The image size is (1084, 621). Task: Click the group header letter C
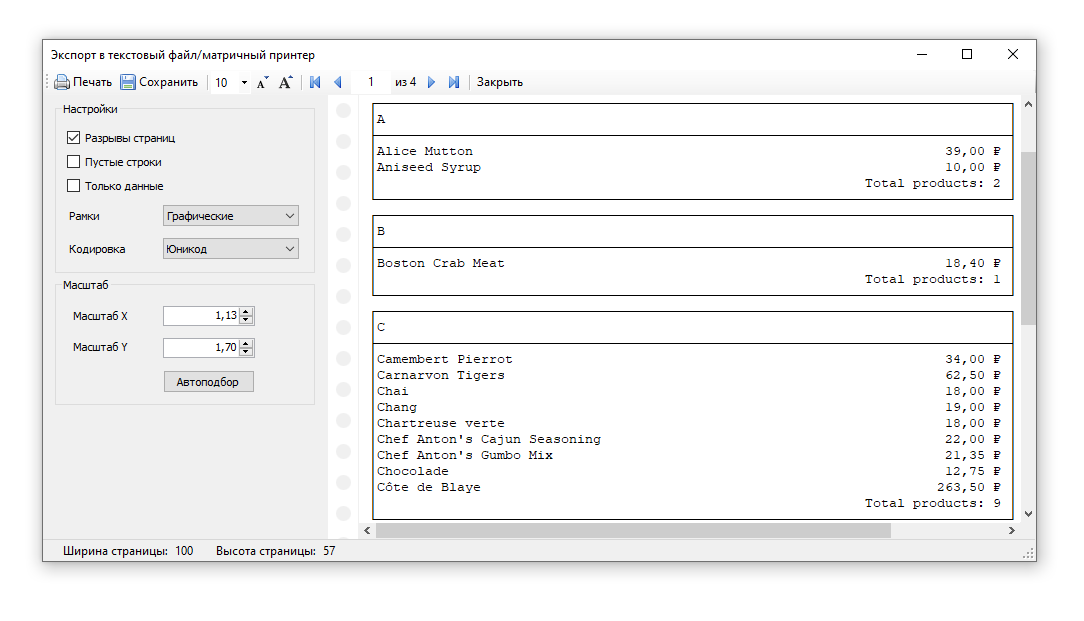click(x=381, y=327)
